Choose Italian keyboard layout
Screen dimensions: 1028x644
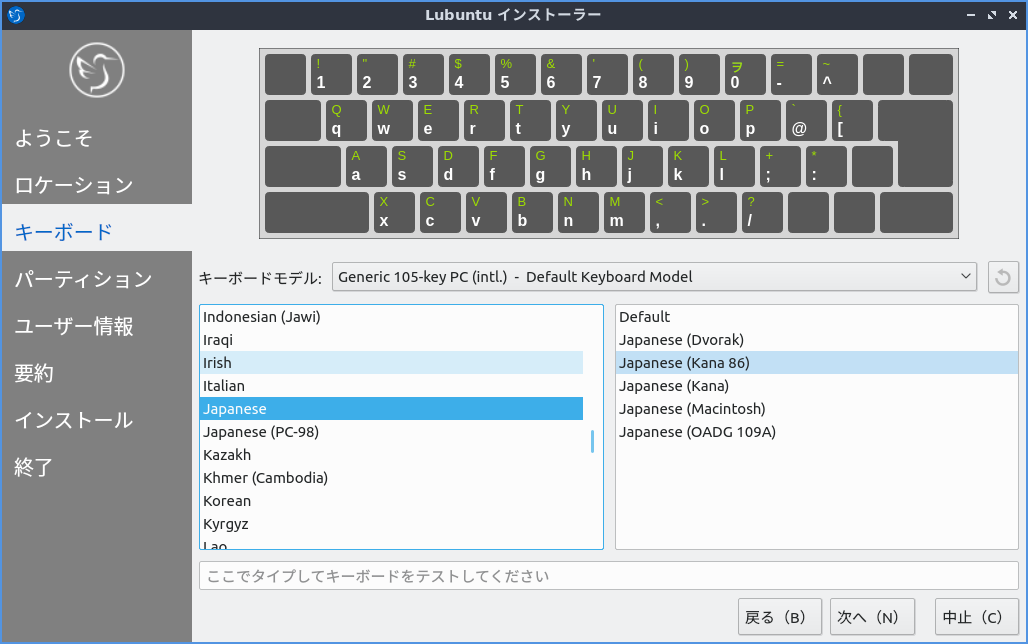tap(391, 386)
